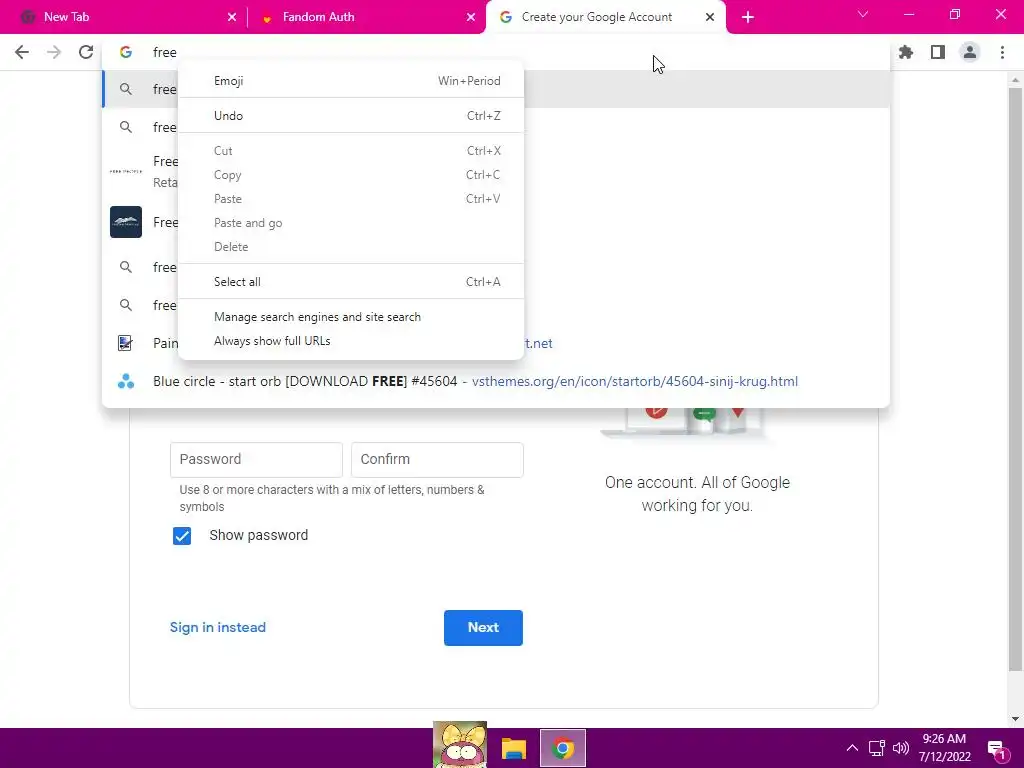This screenshot has height=768, width=1024.
Task: Choose Undo in the context menu
Action: [351, 116]
